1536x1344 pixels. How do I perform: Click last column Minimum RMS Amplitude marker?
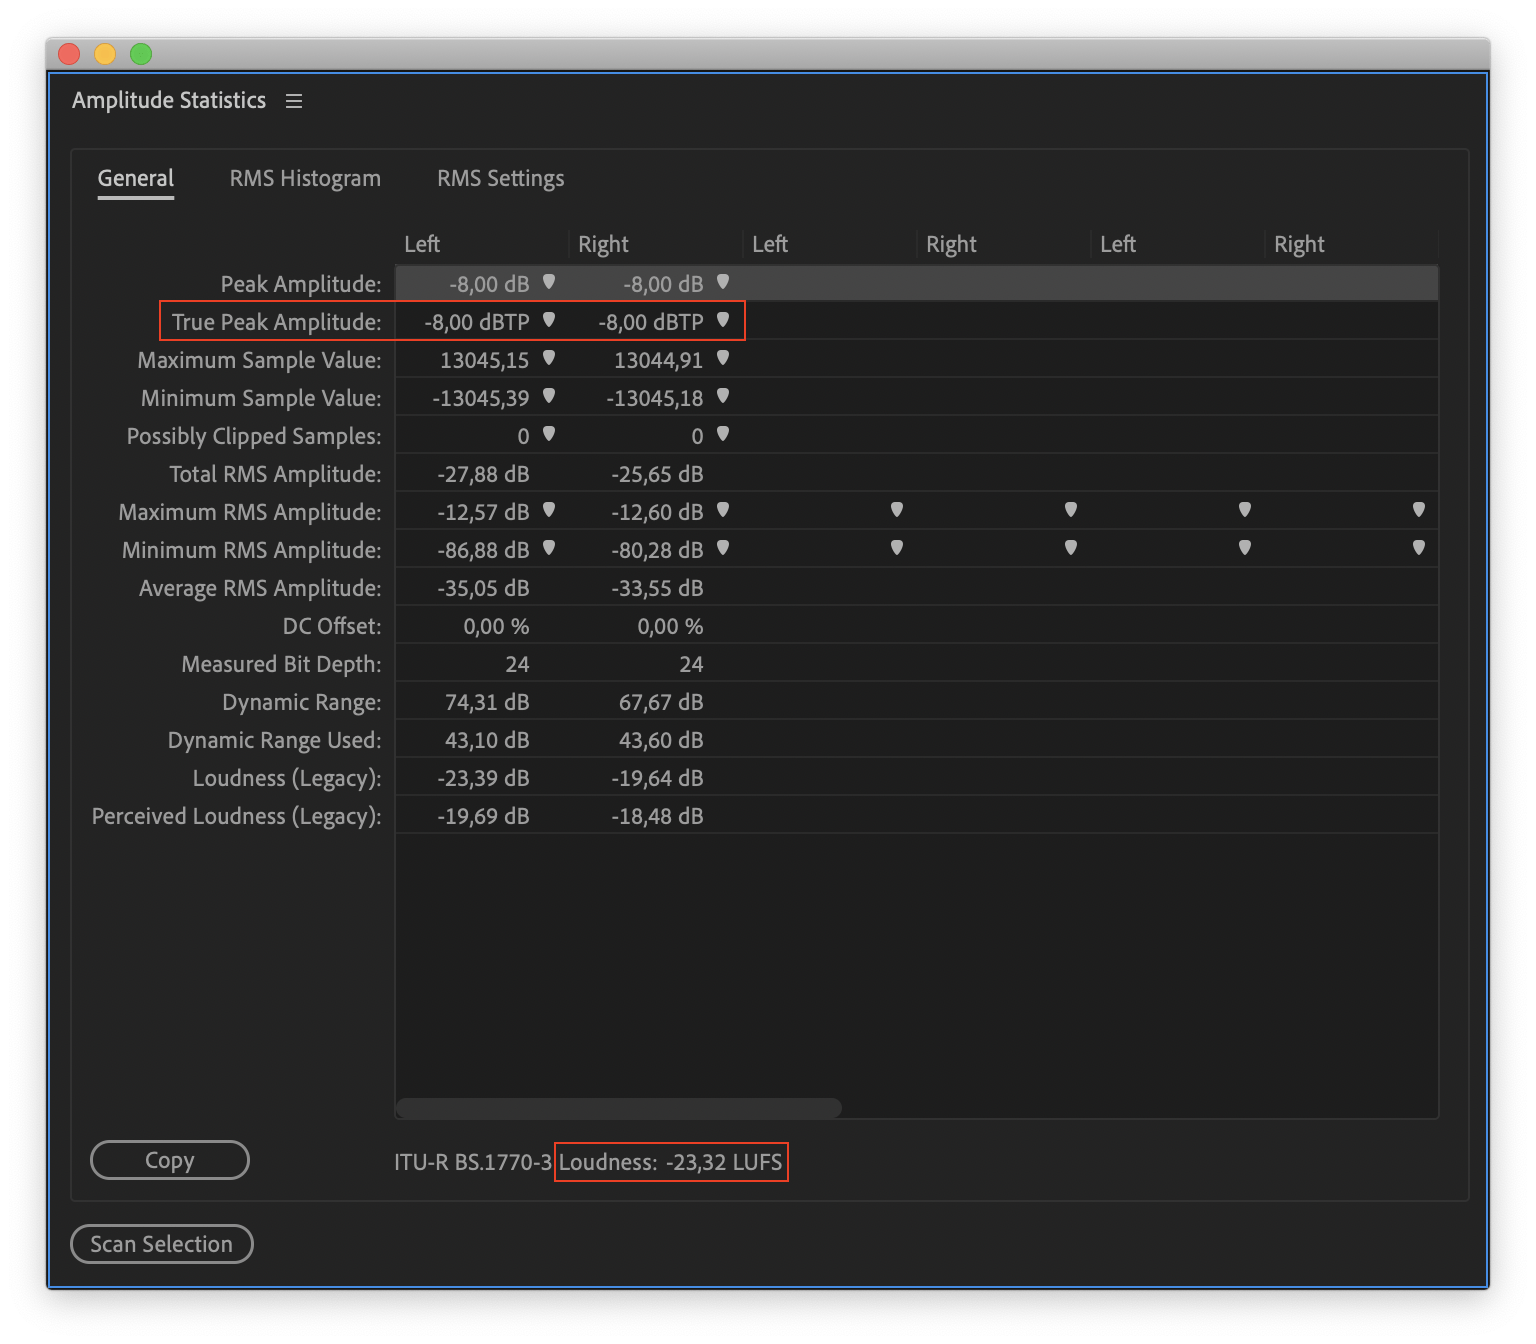pyautogui.click(x=1419, y=549)
